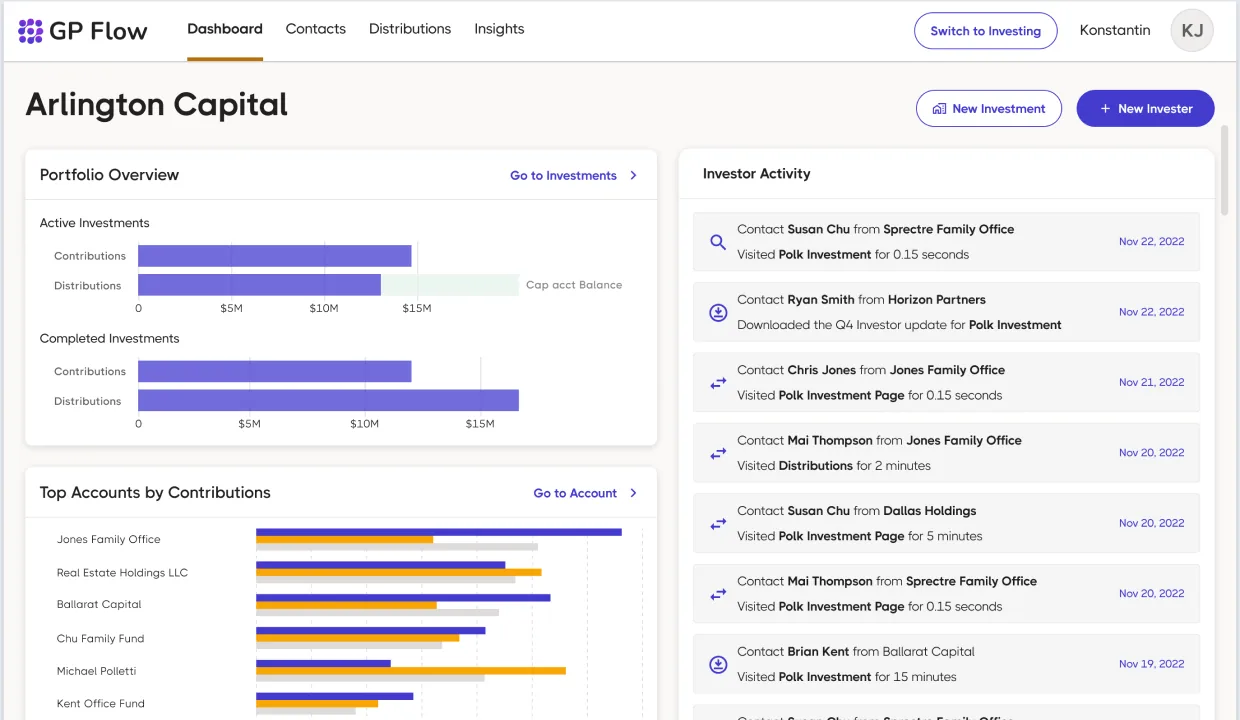
Task: Click the Konstantin username
Action: (1115, 30)
